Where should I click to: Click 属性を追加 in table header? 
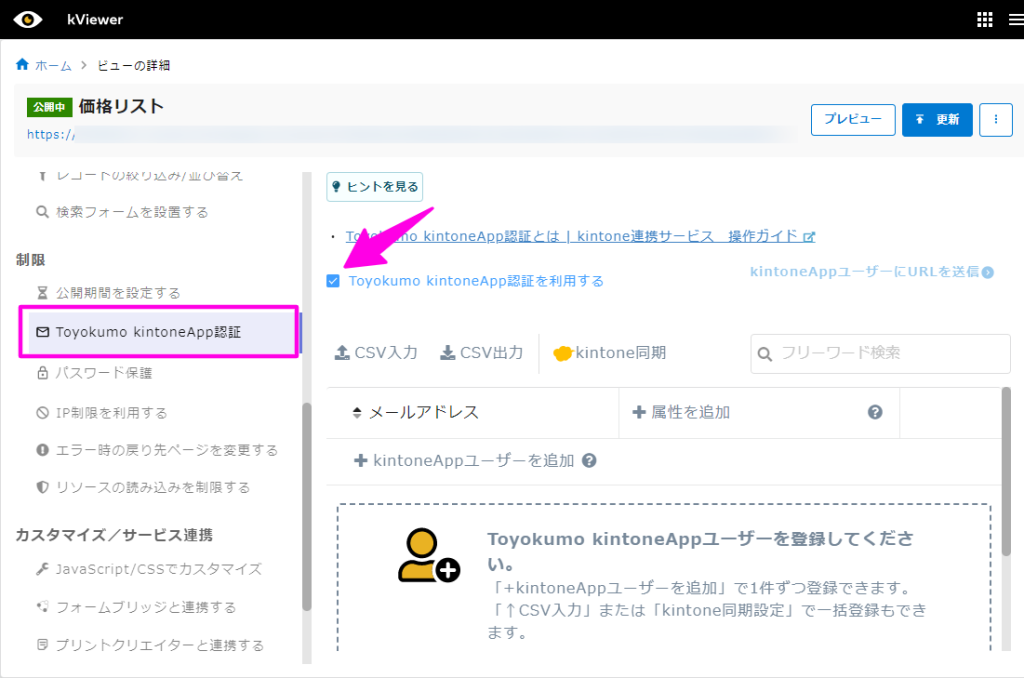[x=681, y=412]
